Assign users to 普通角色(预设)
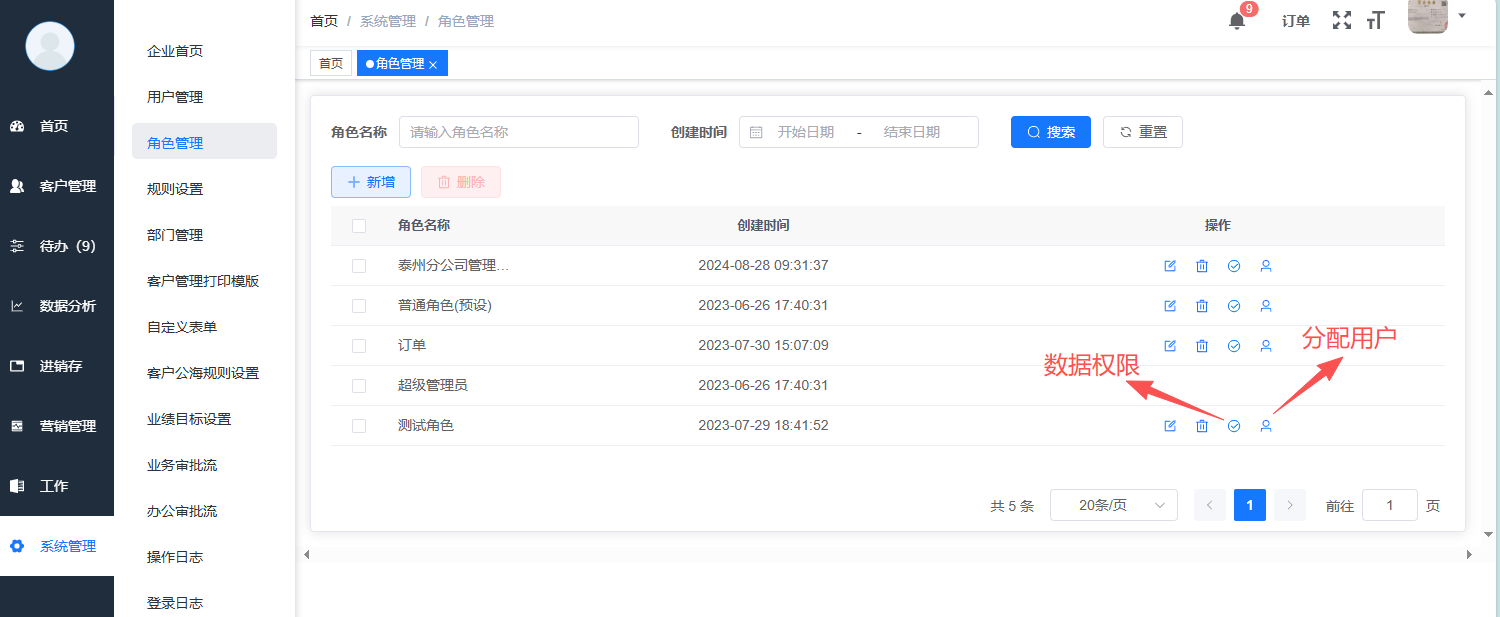The image size is (1500, 617). coord(1265,306)
